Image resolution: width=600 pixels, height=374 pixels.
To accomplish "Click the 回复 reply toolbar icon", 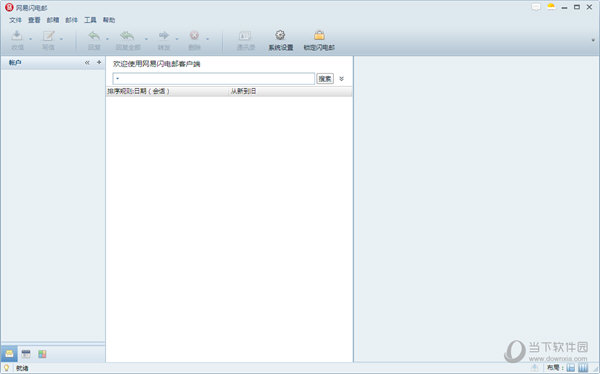I will click(94, 36).
